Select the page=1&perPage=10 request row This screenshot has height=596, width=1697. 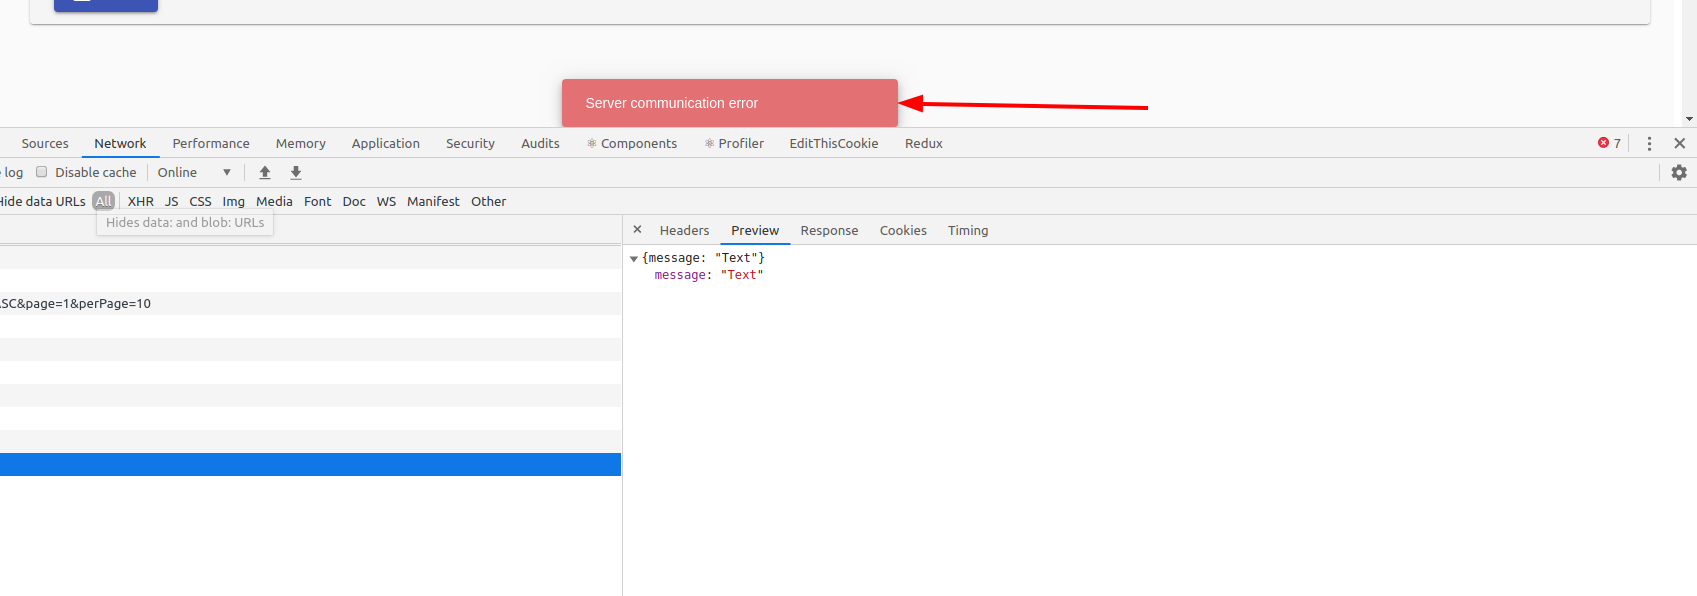310,303
